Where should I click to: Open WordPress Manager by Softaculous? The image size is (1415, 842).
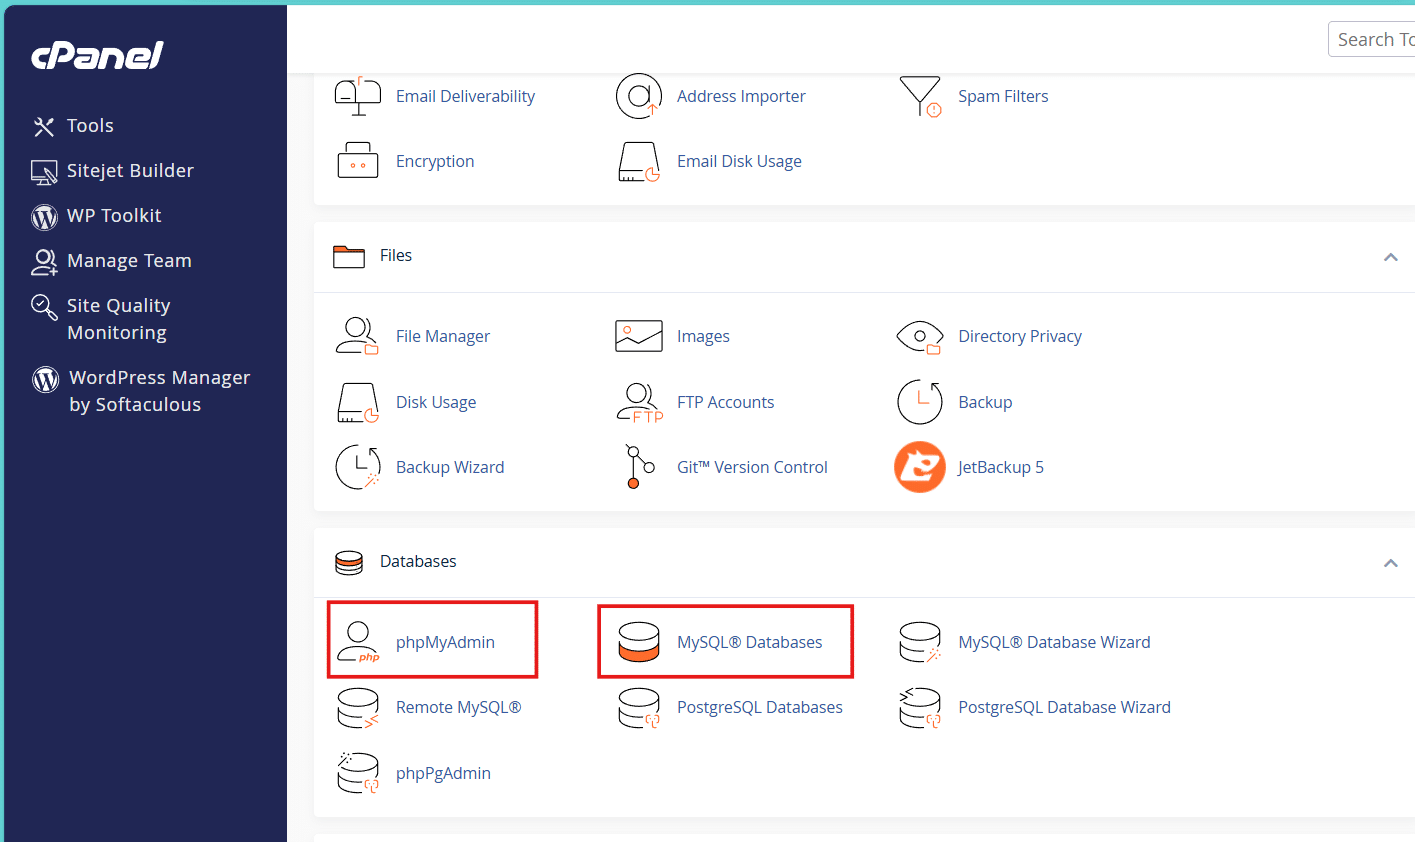tap(160, 391)
